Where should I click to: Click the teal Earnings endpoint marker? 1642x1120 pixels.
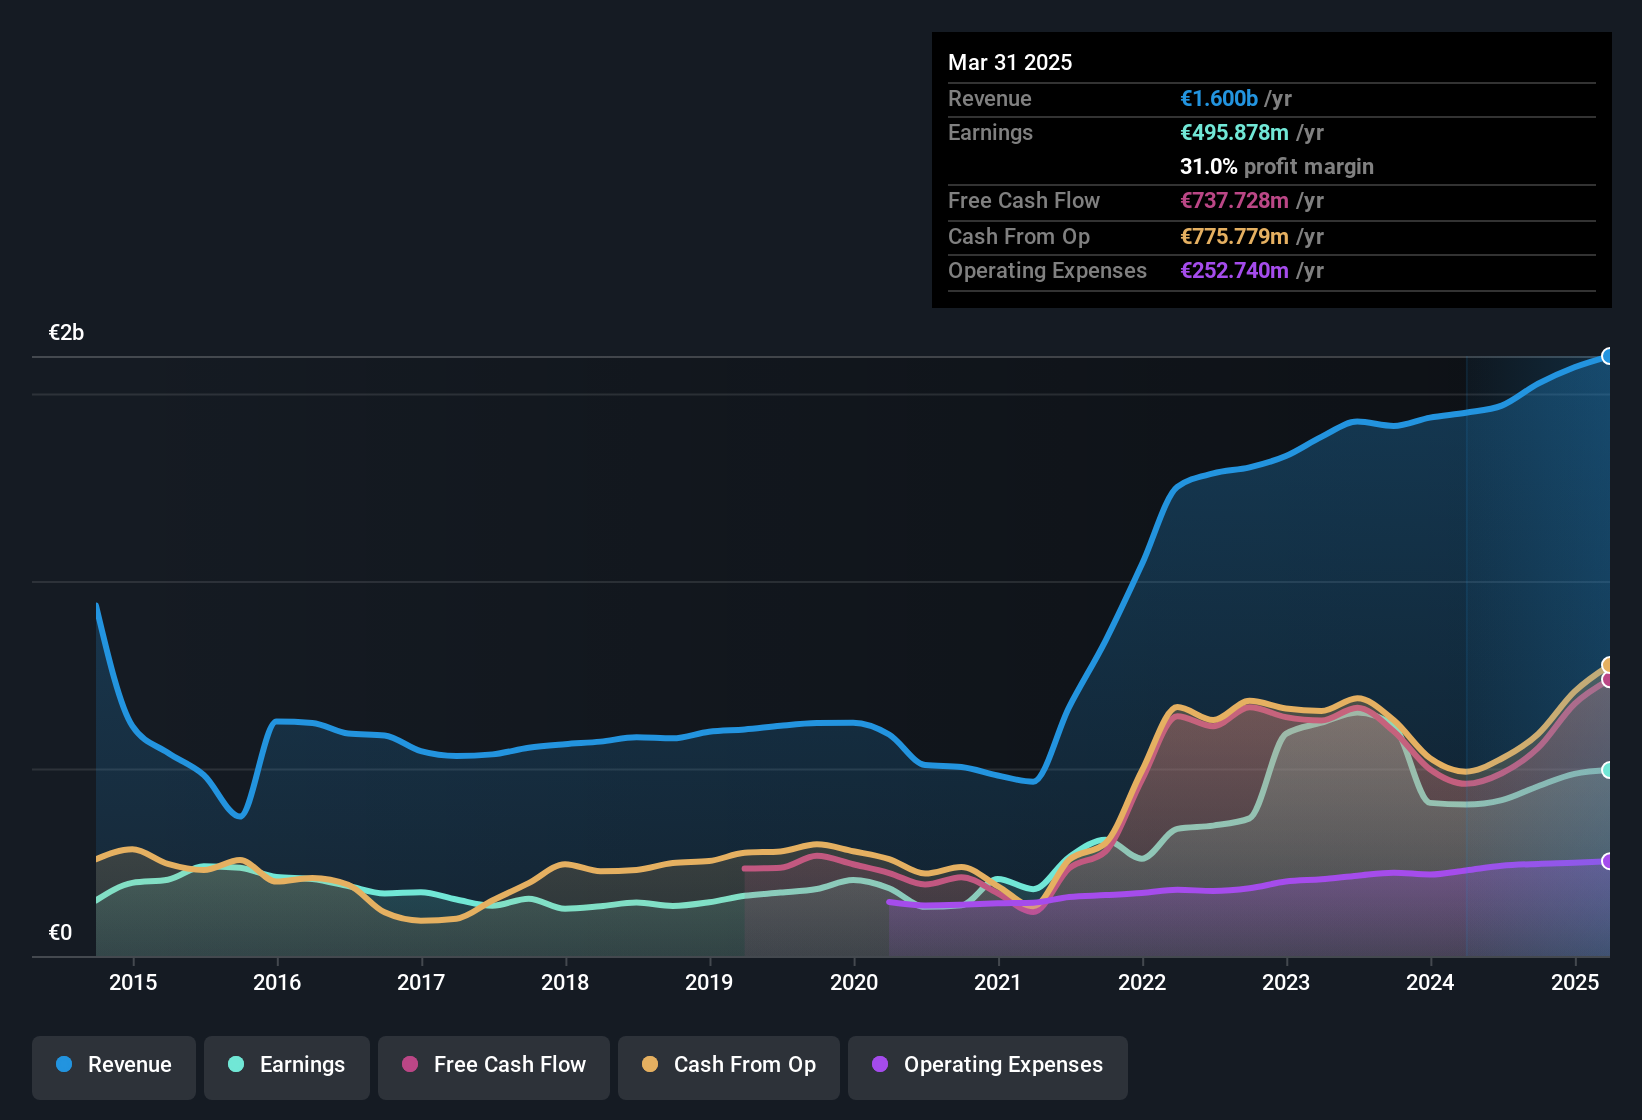(x=1608, y=770)
